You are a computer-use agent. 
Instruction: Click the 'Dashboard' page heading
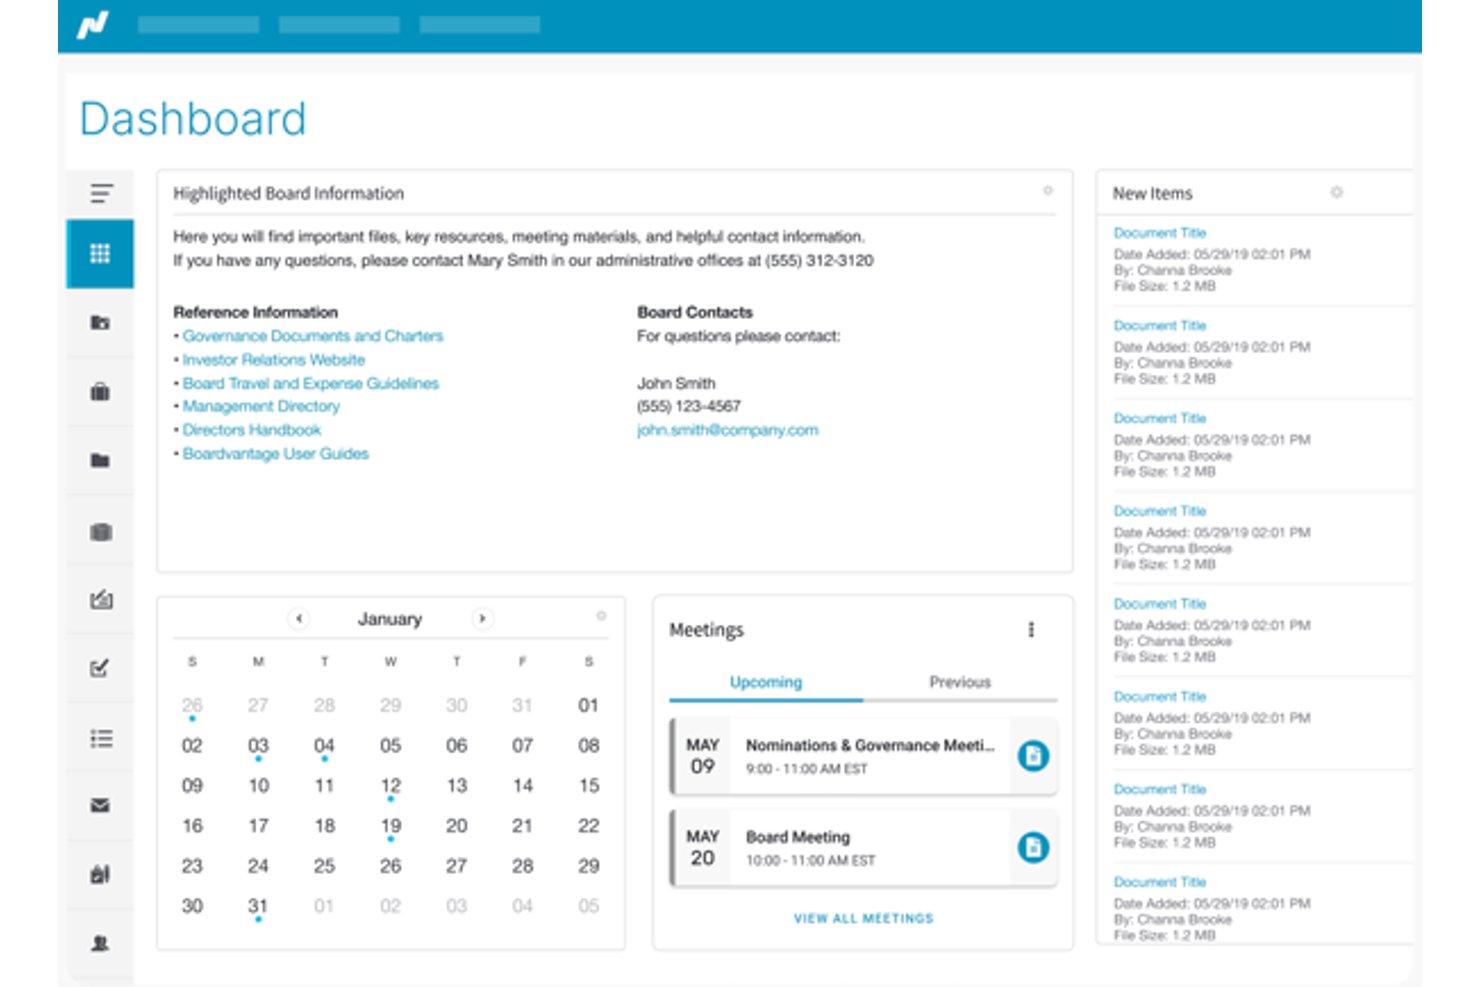pyautogui.click(x=193, y=119)
